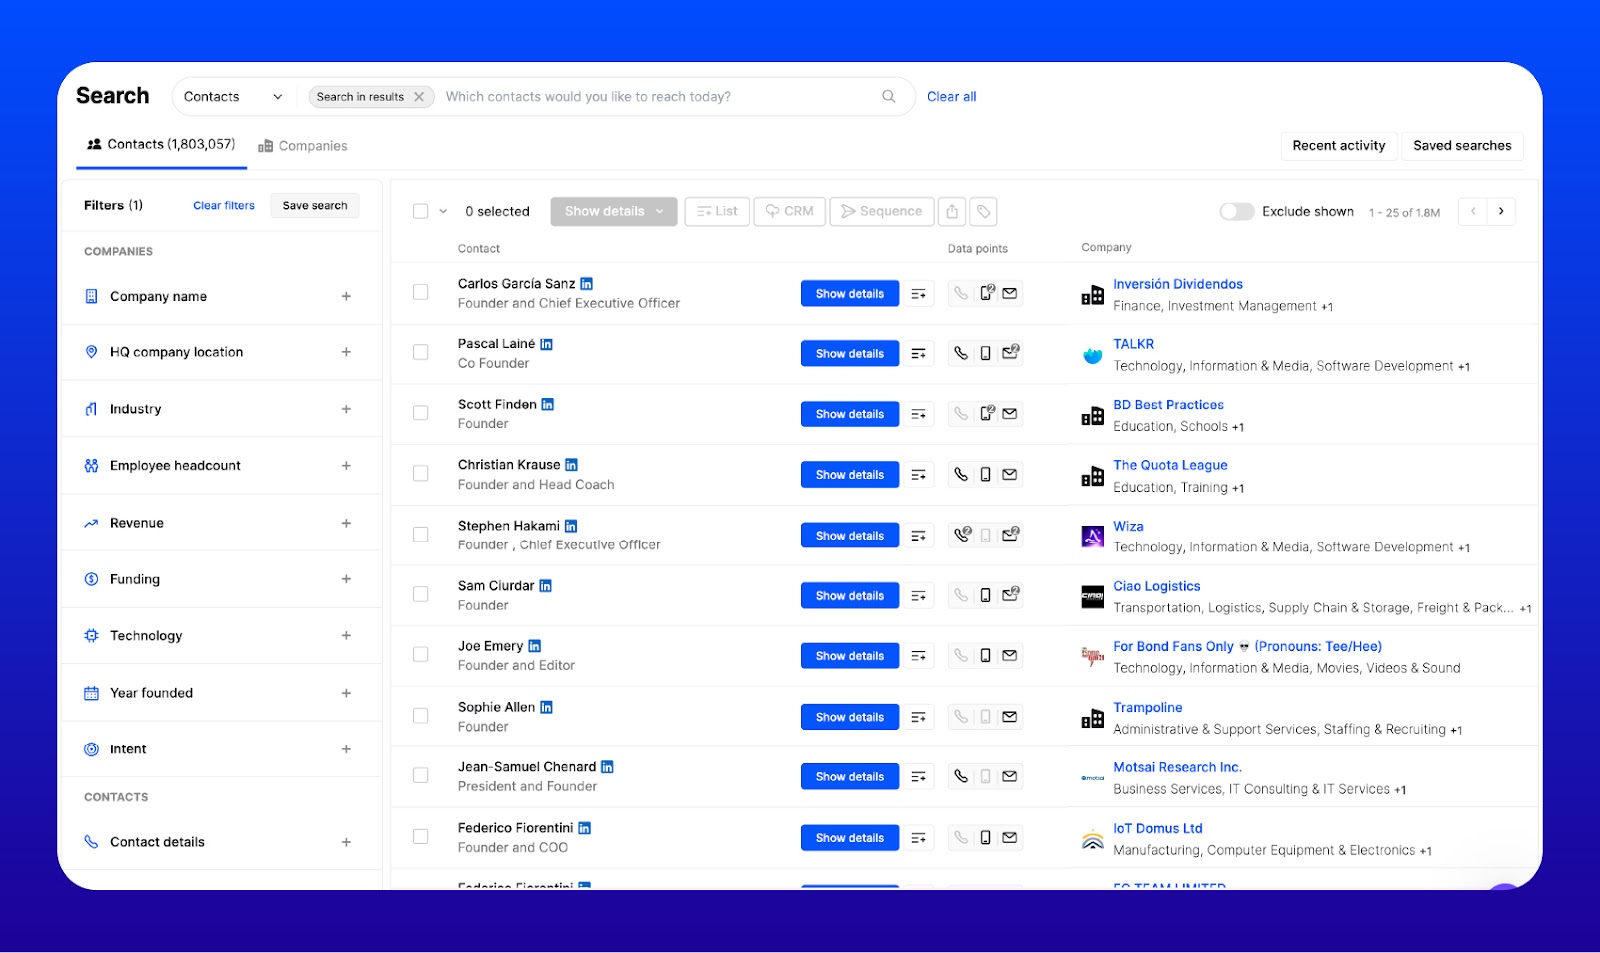Open LinkedIn profile of Jean-Samuel Chenard

pos(607,767)
